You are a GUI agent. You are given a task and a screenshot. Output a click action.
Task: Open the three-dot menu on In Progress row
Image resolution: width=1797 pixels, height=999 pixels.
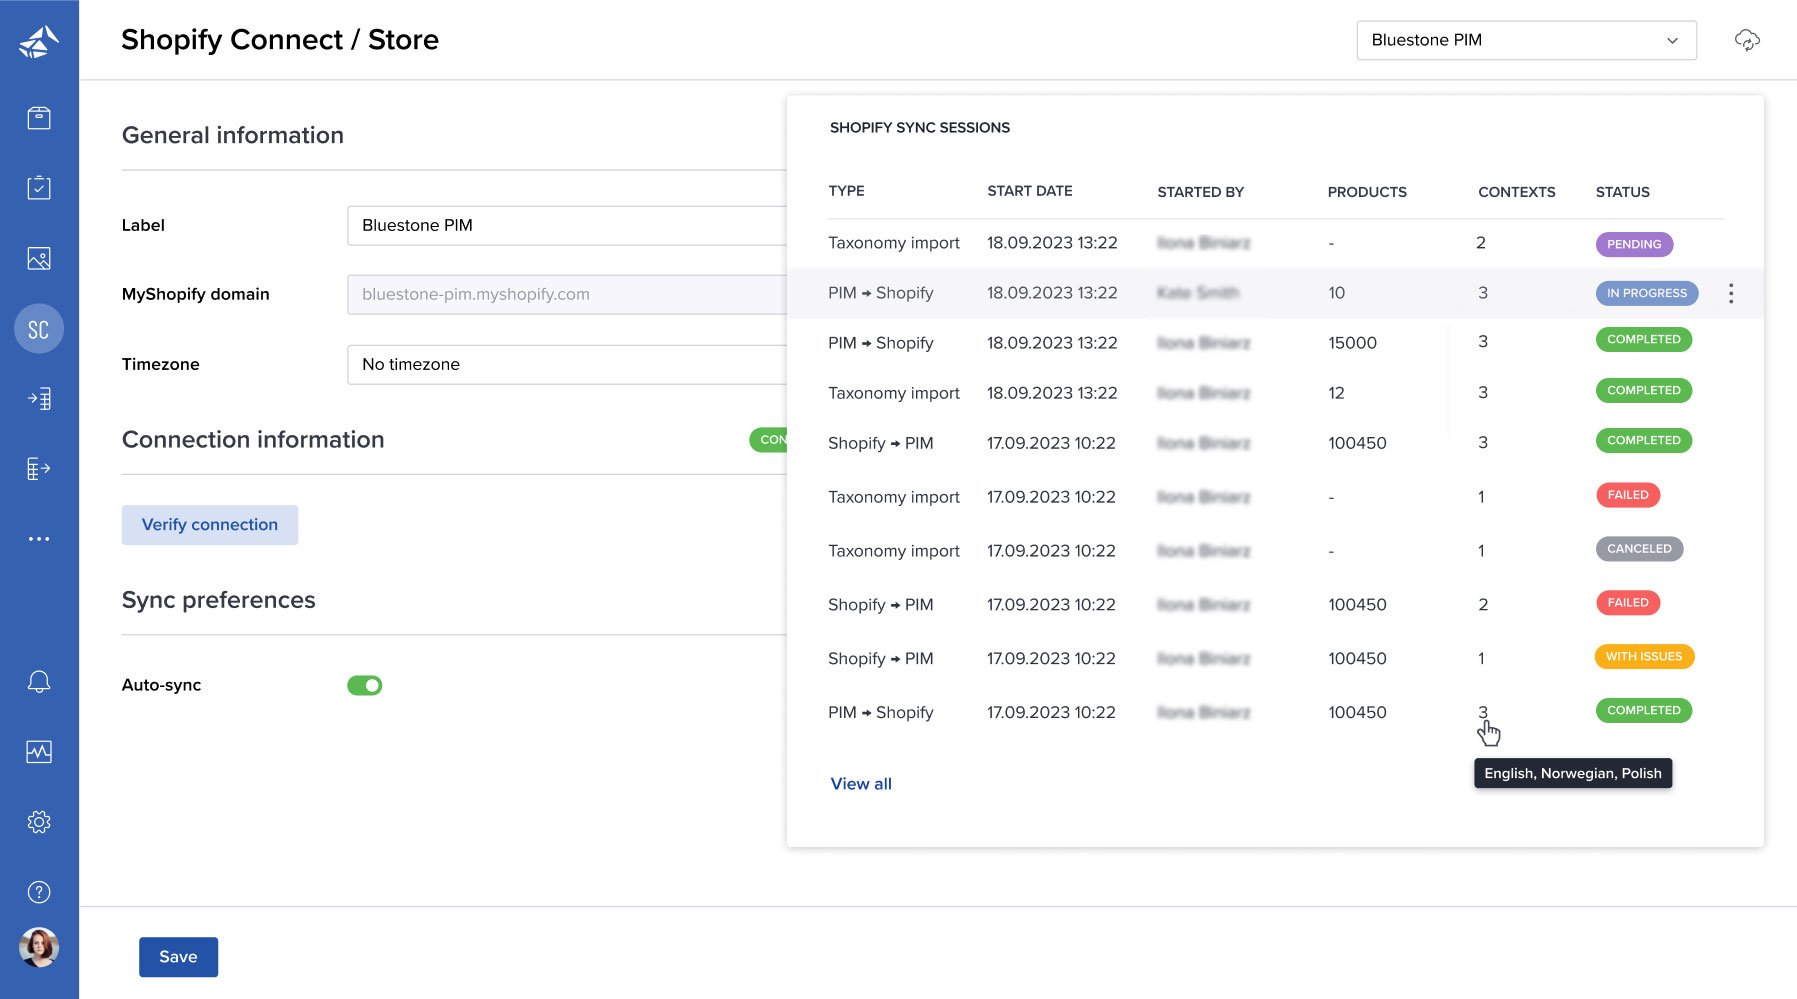click(x=1731, y=293)
